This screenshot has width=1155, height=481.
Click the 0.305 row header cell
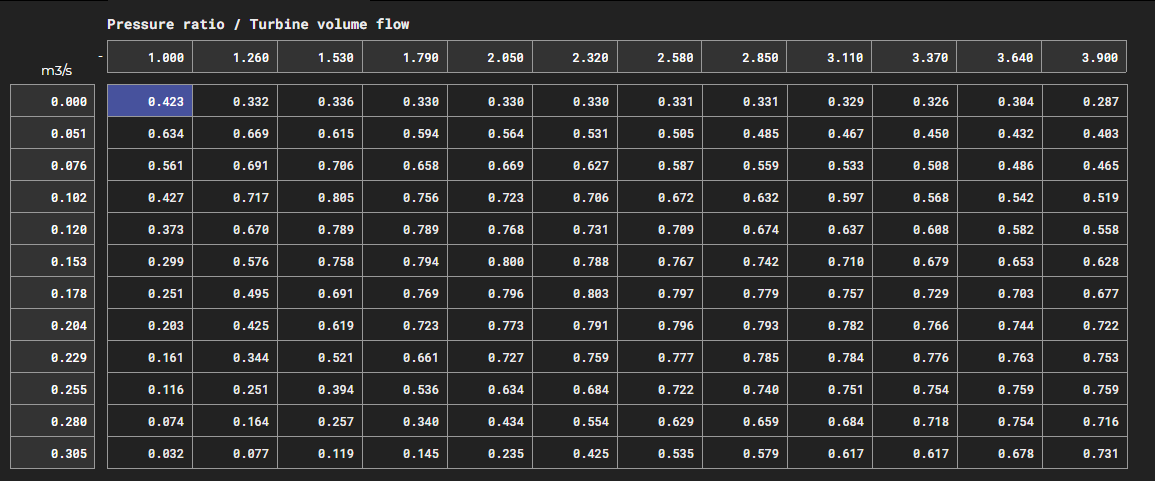53,453
